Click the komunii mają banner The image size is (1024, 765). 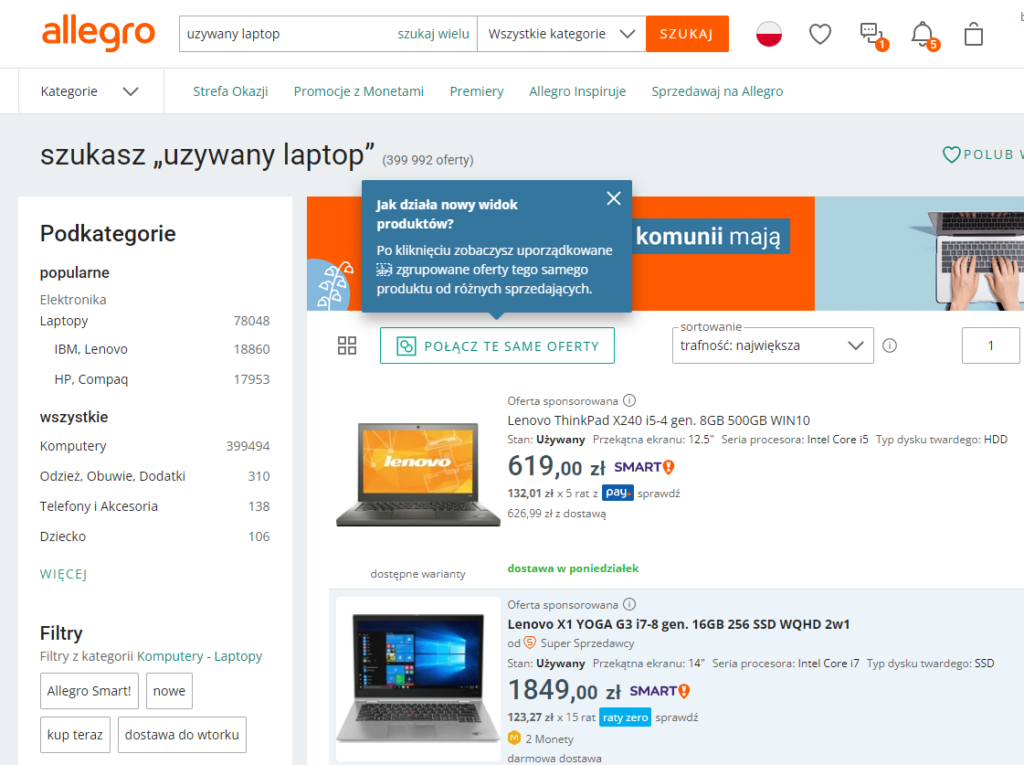tap(709, 236)
